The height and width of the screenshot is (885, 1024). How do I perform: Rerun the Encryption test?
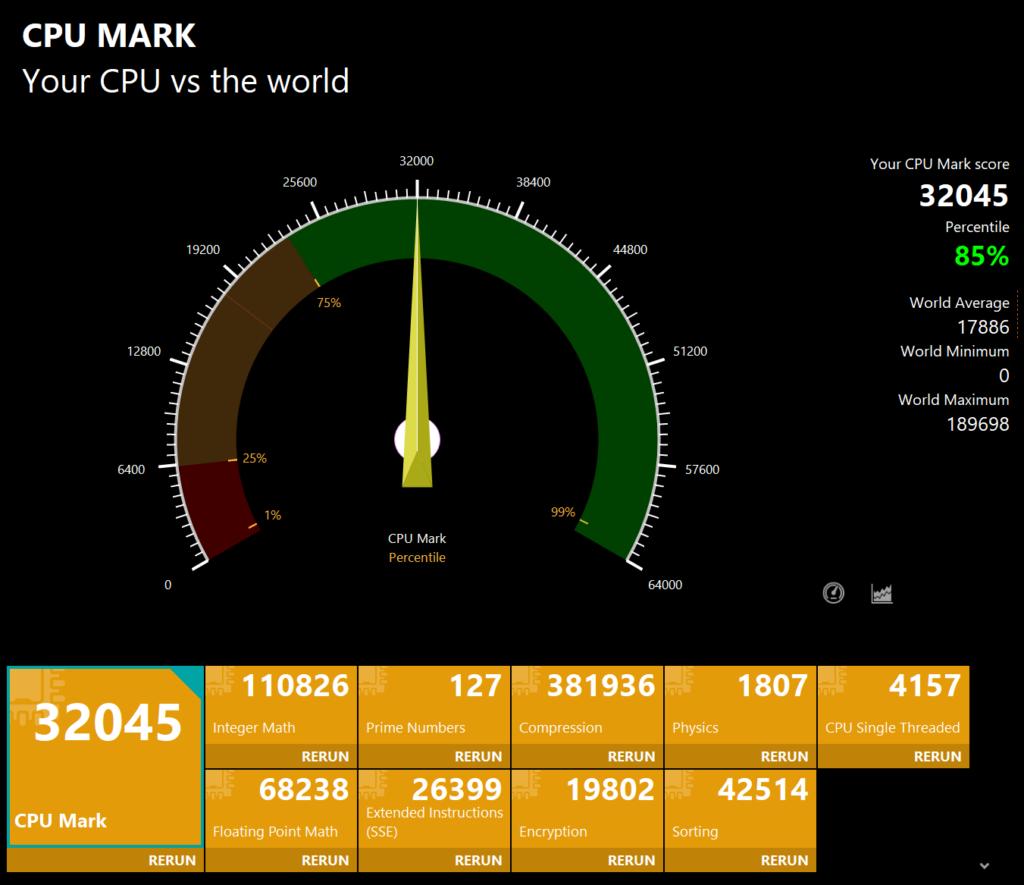632,860
